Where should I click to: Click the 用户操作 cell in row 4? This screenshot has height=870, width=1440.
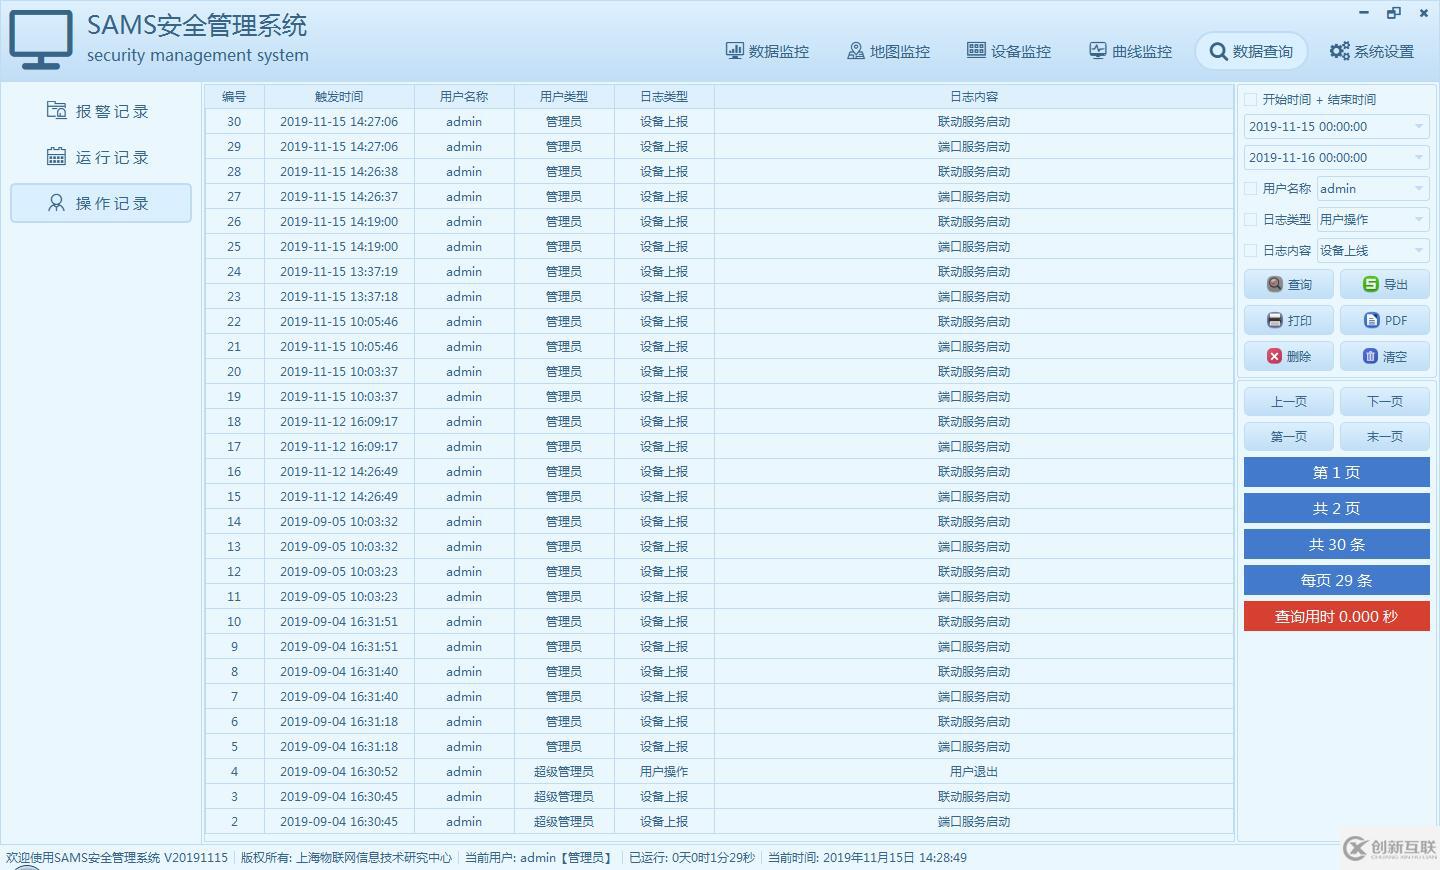click(664, 771)
